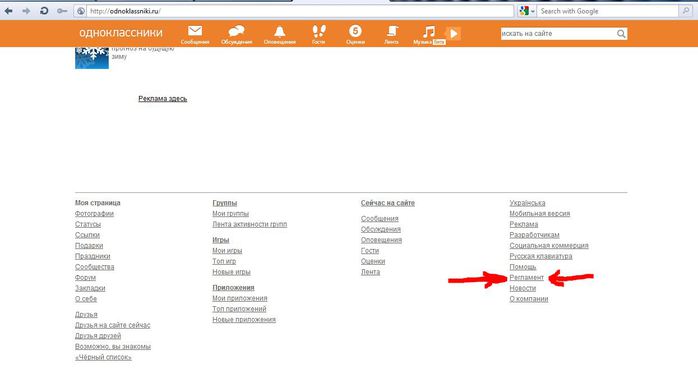Open the Статусы footer link

pyautogui.click(x=88, y=224)
